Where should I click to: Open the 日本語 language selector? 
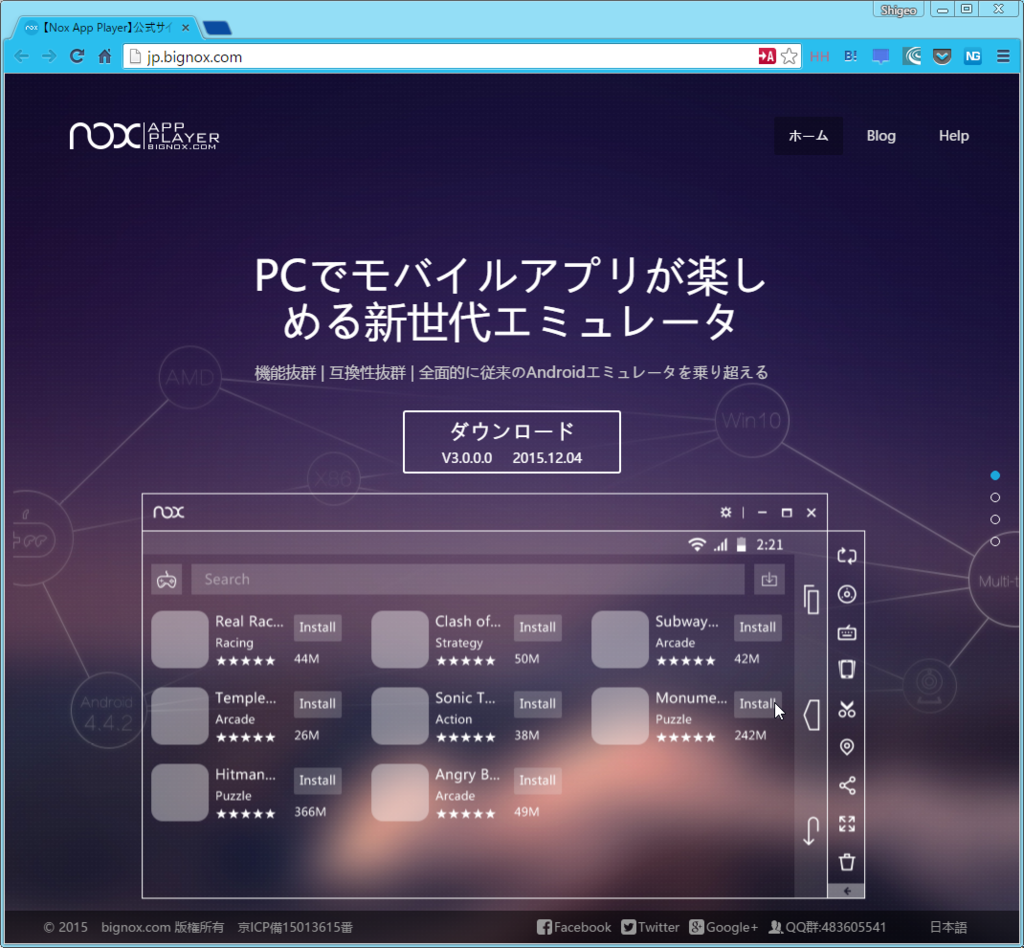[948, 927]
